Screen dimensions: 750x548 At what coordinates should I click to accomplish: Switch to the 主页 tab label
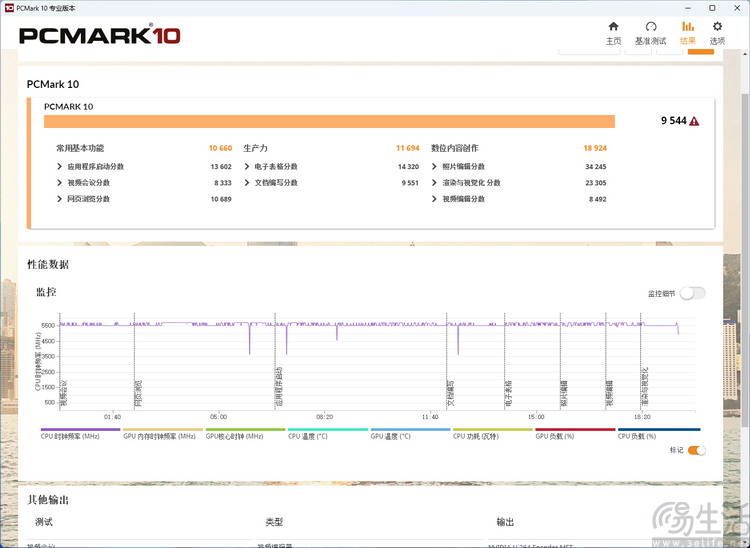point(613,41)
